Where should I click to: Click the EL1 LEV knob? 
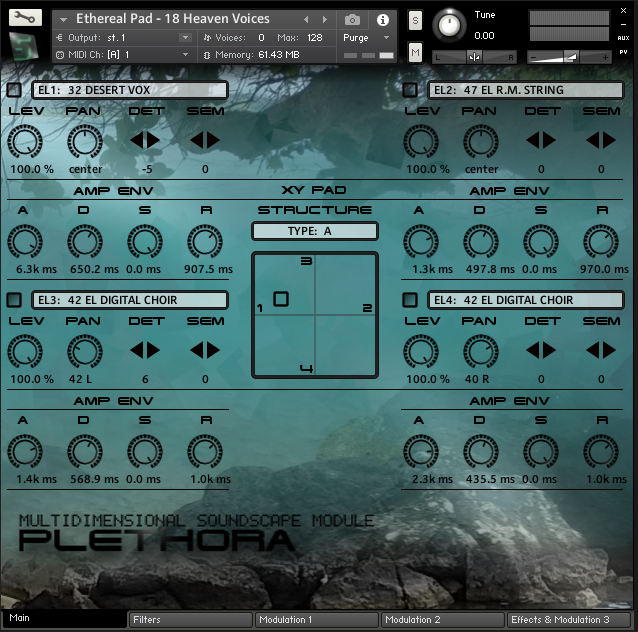(x=25, y=141)
